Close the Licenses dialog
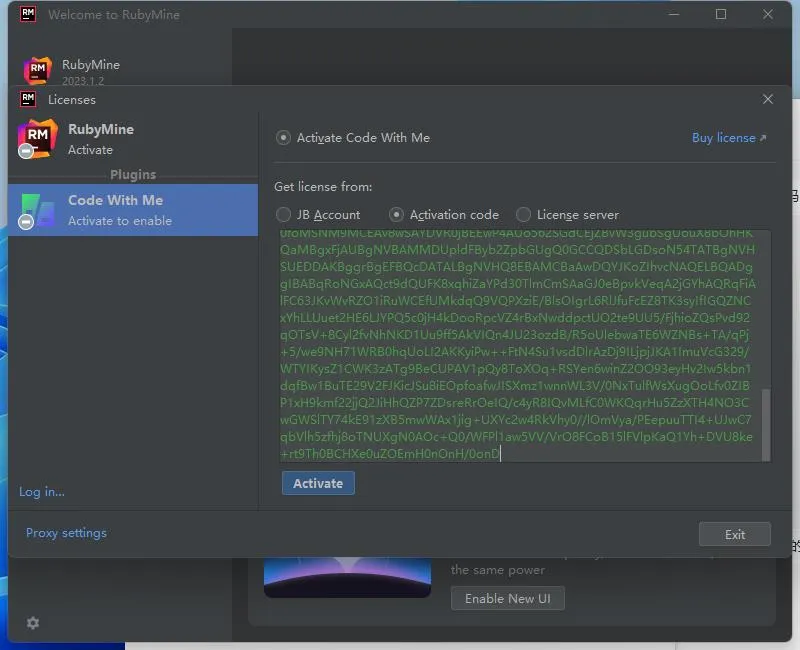Screen dimensions: 800x650 pos(768,99)
